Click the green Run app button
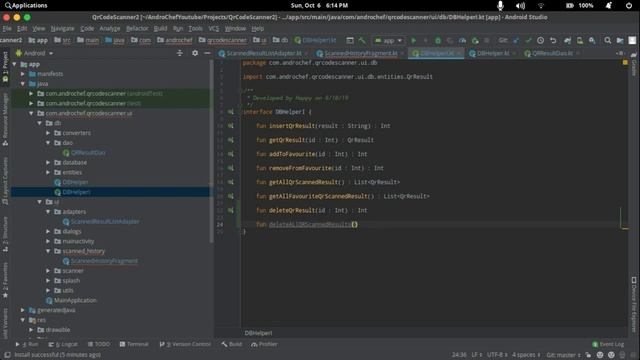 point(413,40)
